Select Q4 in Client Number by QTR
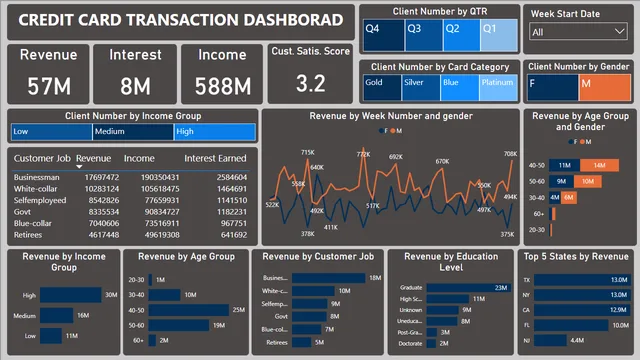The height and width of the screenshot is (360, 640). (384, 35)
